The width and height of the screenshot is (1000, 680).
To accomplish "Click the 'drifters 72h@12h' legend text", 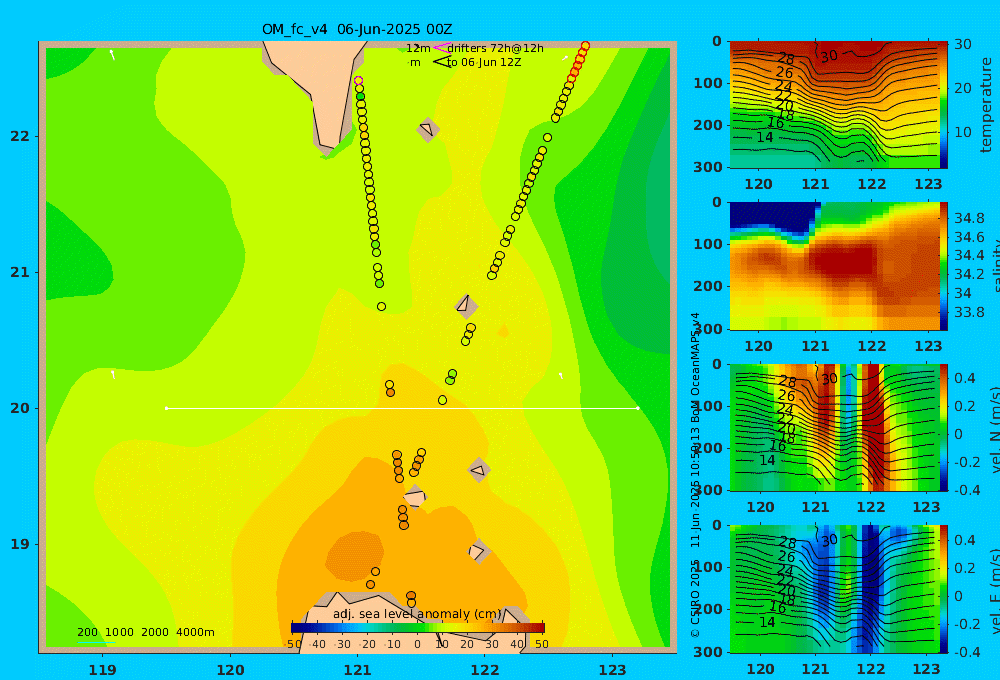I will coord(496,48).
